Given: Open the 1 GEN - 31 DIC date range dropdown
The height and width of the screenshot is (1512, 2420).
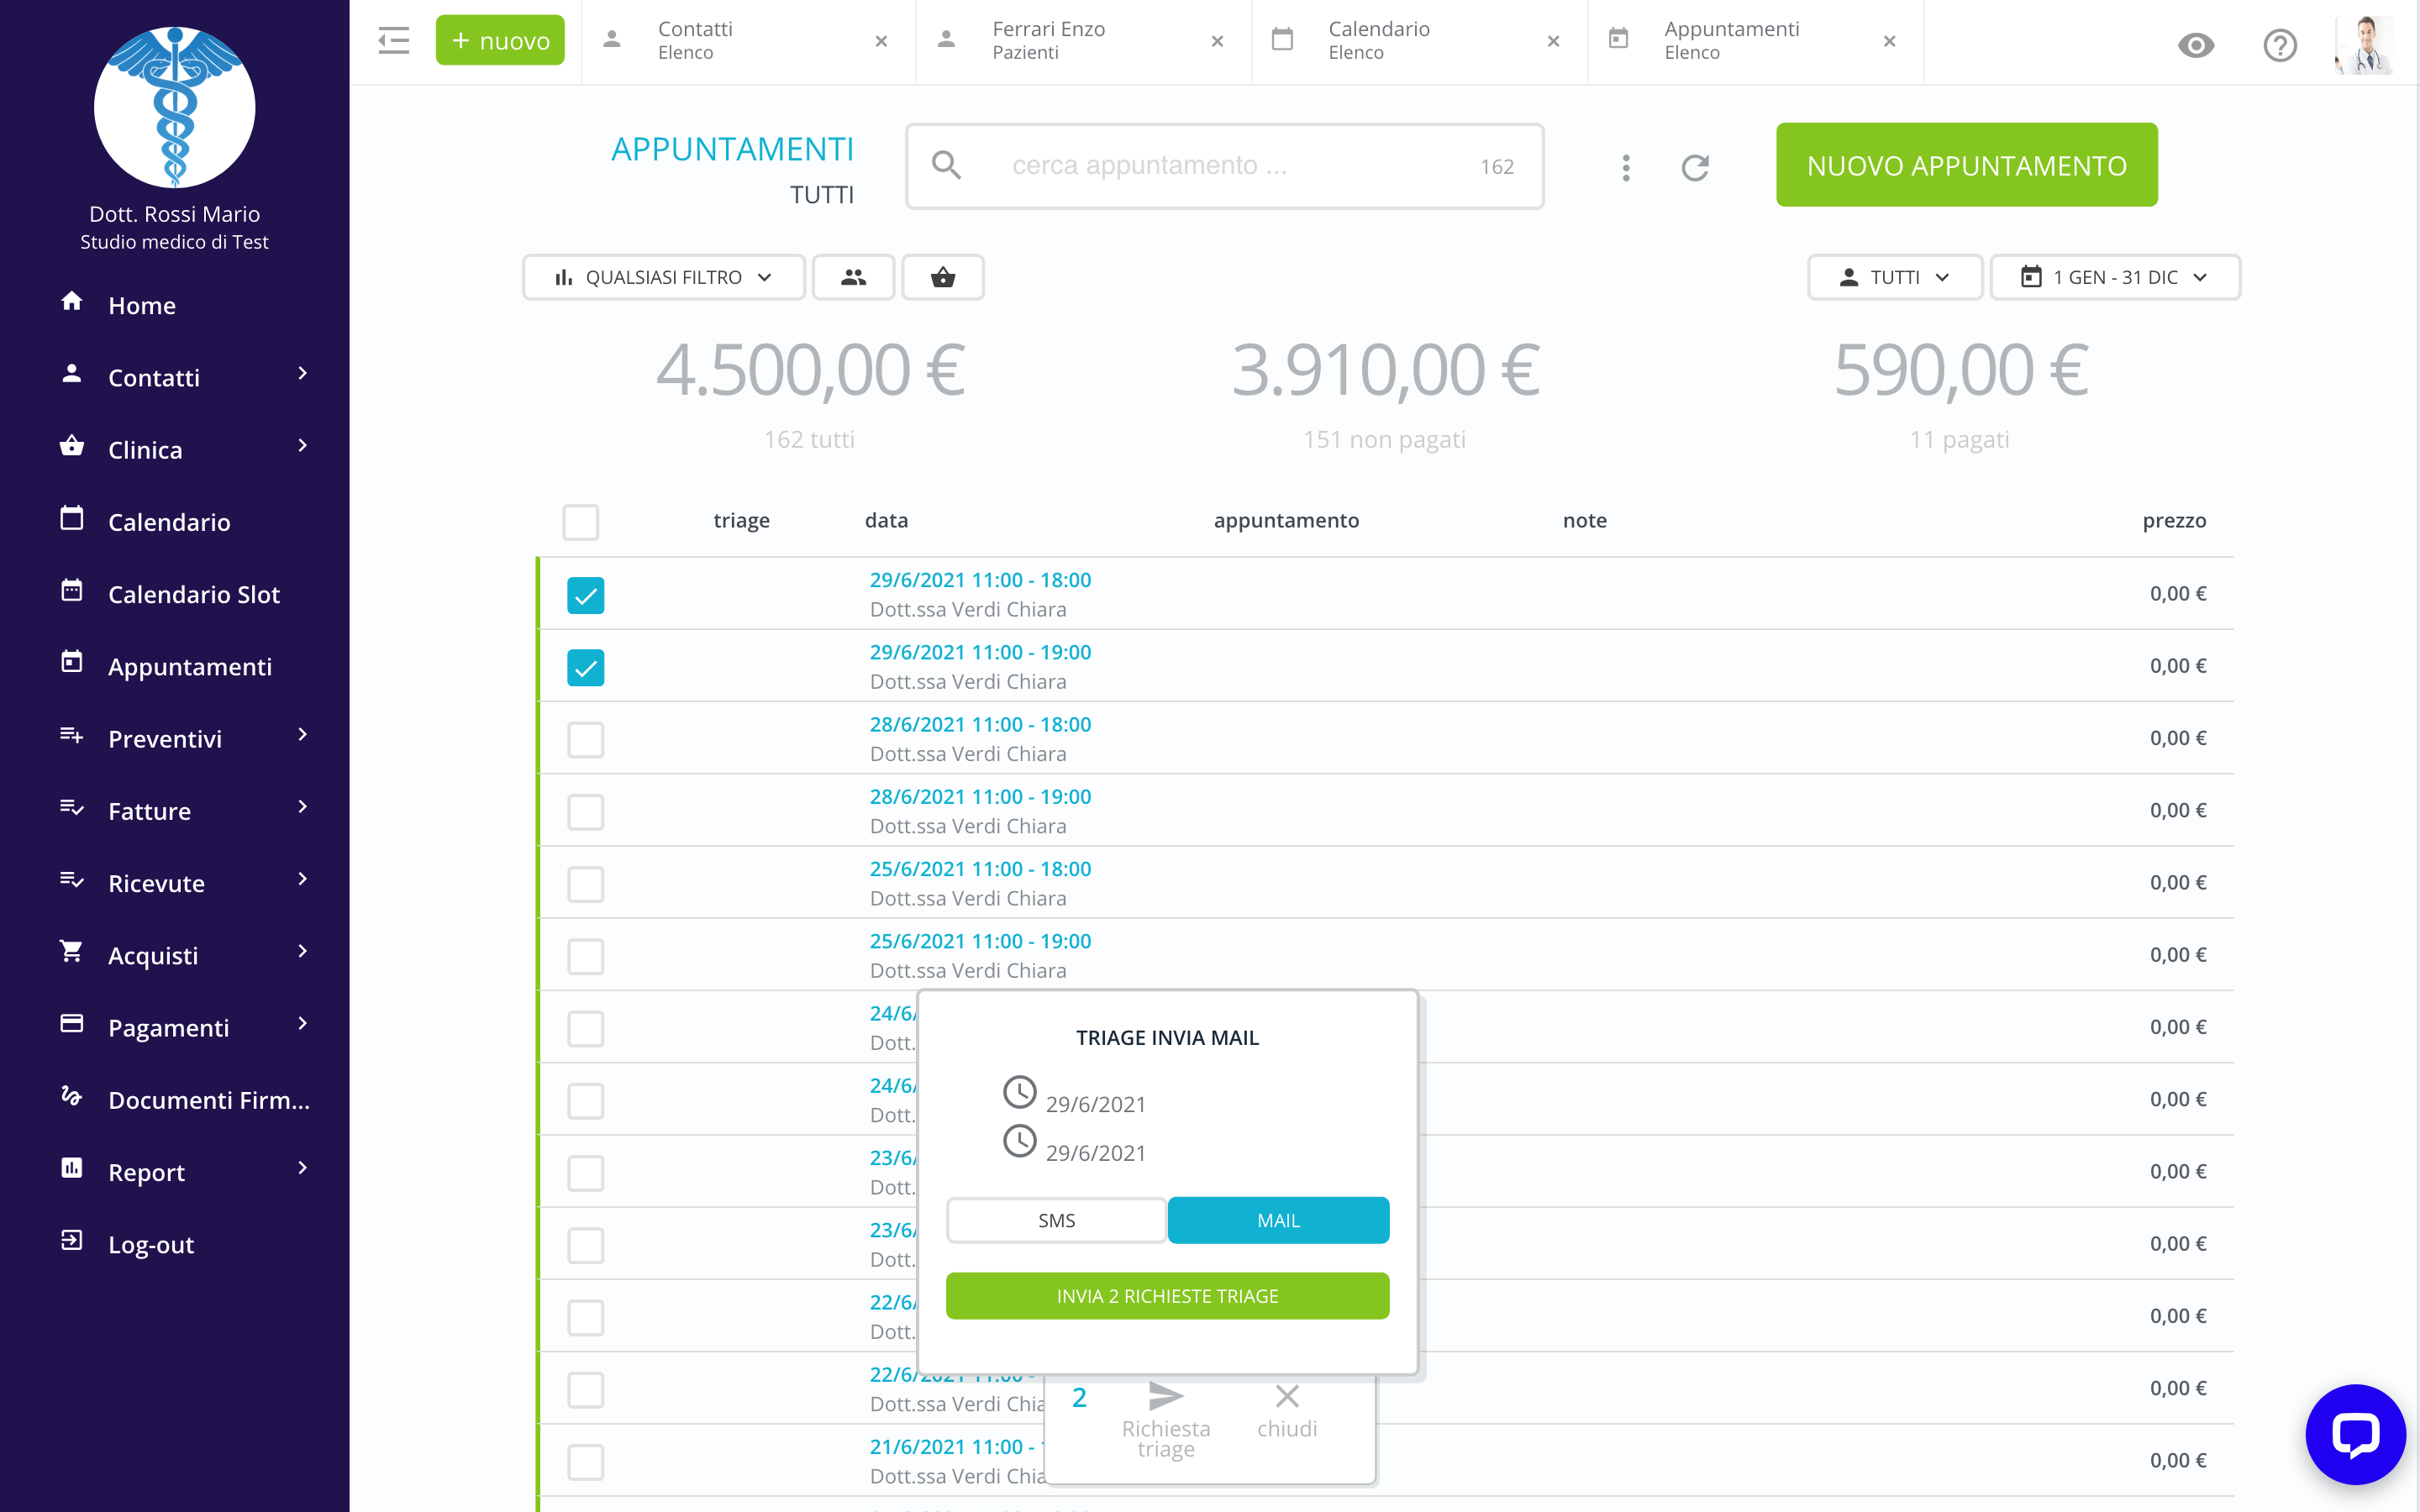Looking at the screenshot, I should (x=2114, y=277).
